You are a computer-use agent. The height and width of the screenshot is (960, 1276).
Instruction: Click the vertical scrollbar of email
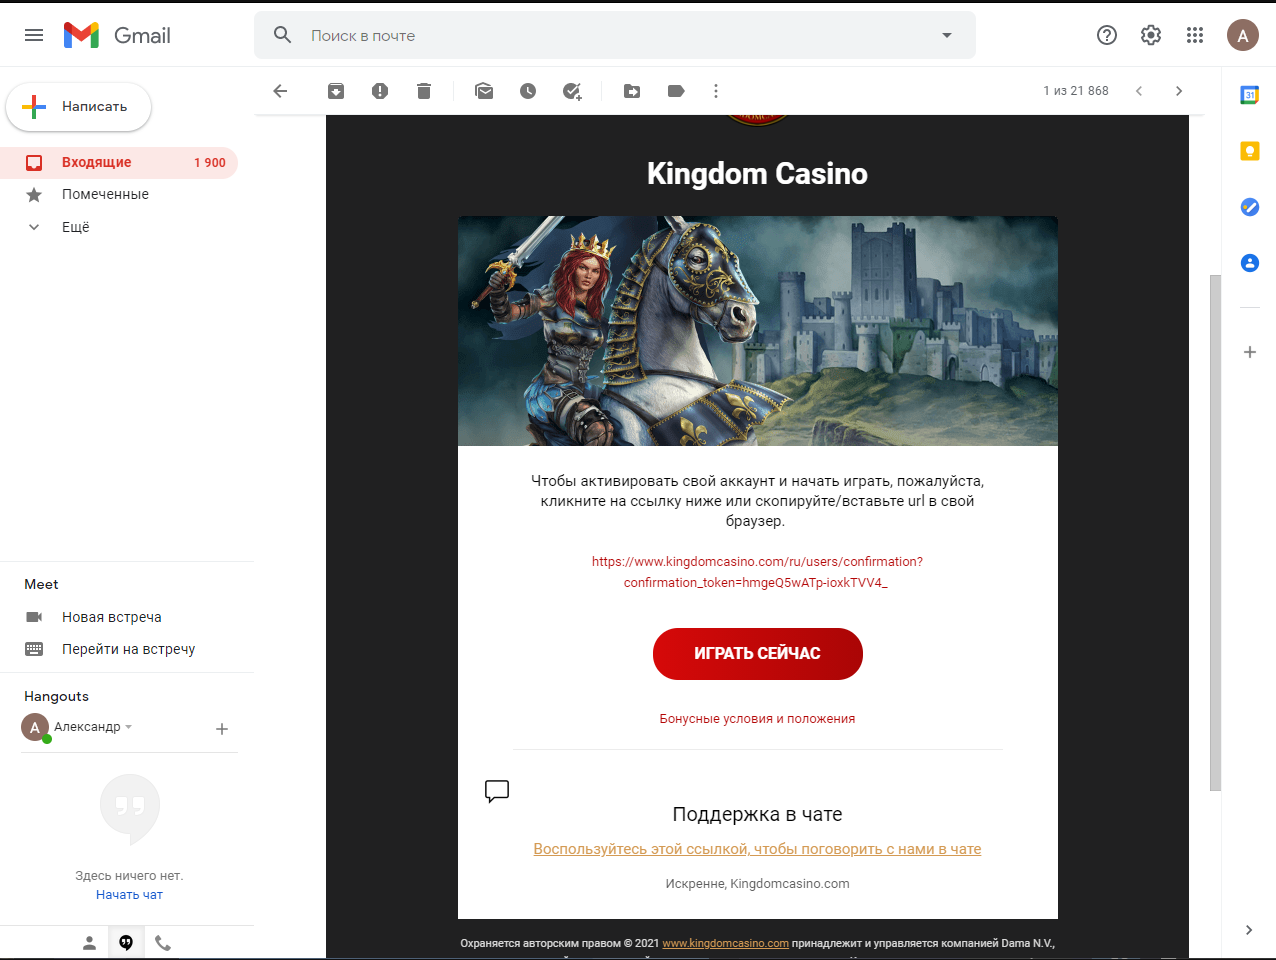pyautogui.click(x=1215, y=530)
